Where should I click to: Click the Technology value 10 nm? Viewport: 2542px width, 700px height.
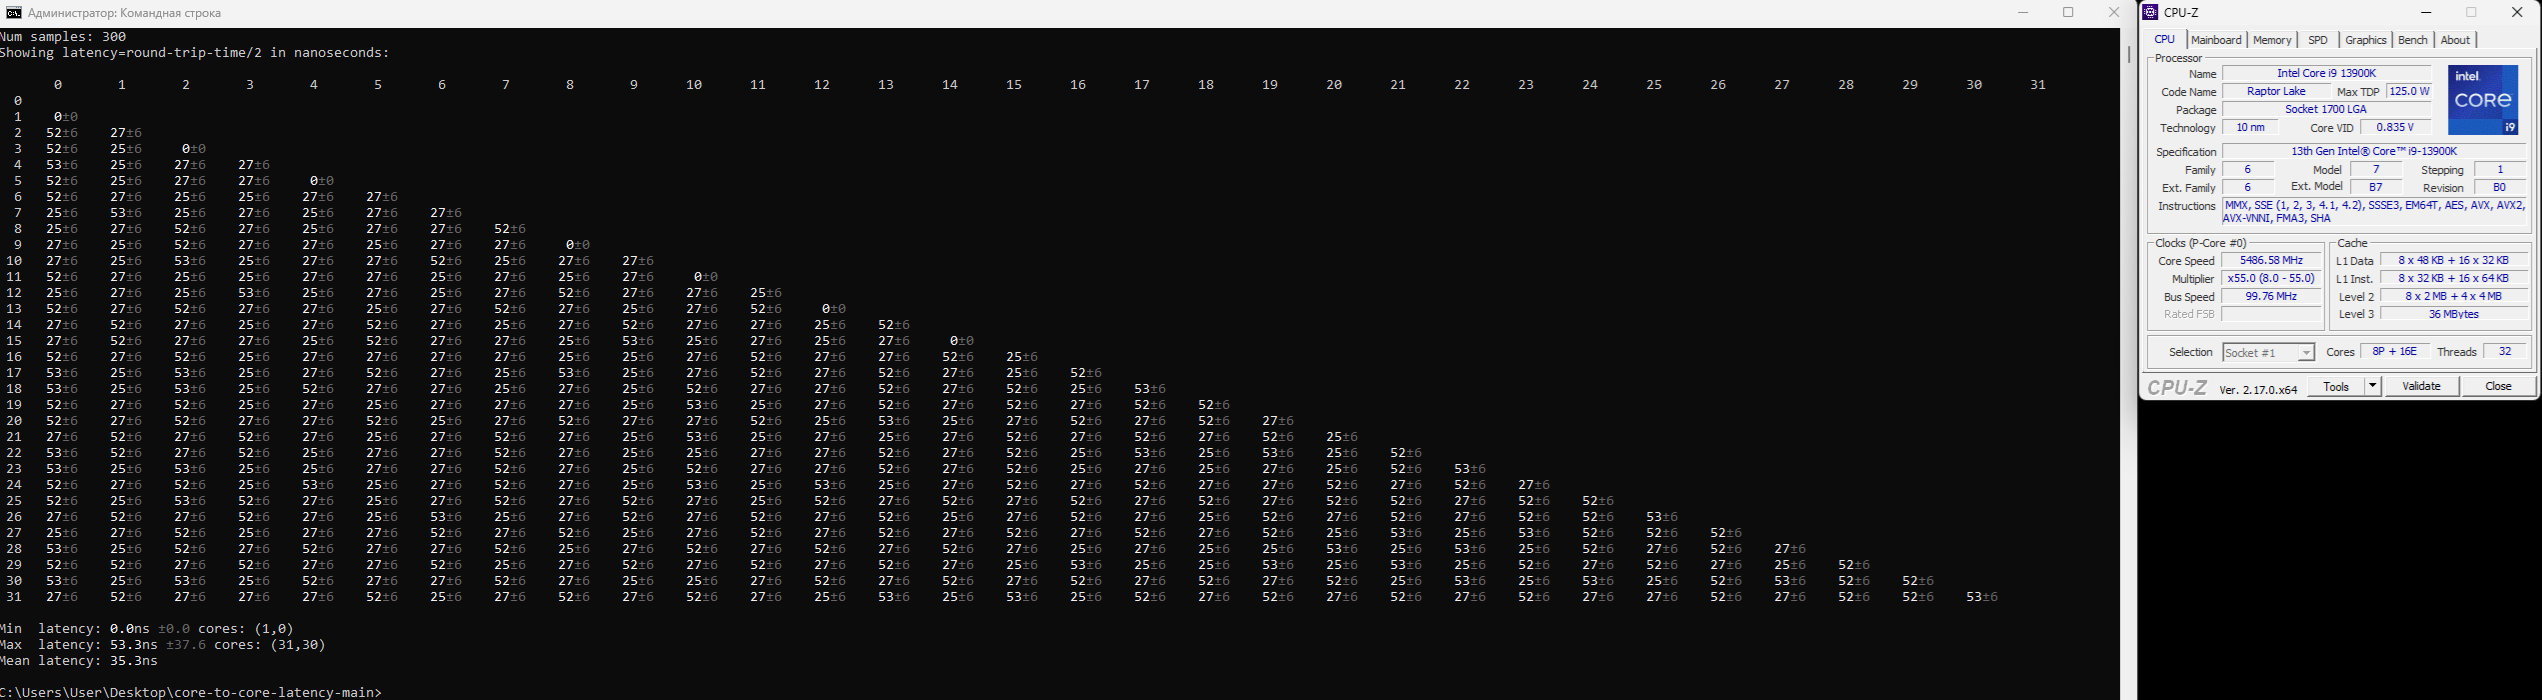tap(2250, 127)
